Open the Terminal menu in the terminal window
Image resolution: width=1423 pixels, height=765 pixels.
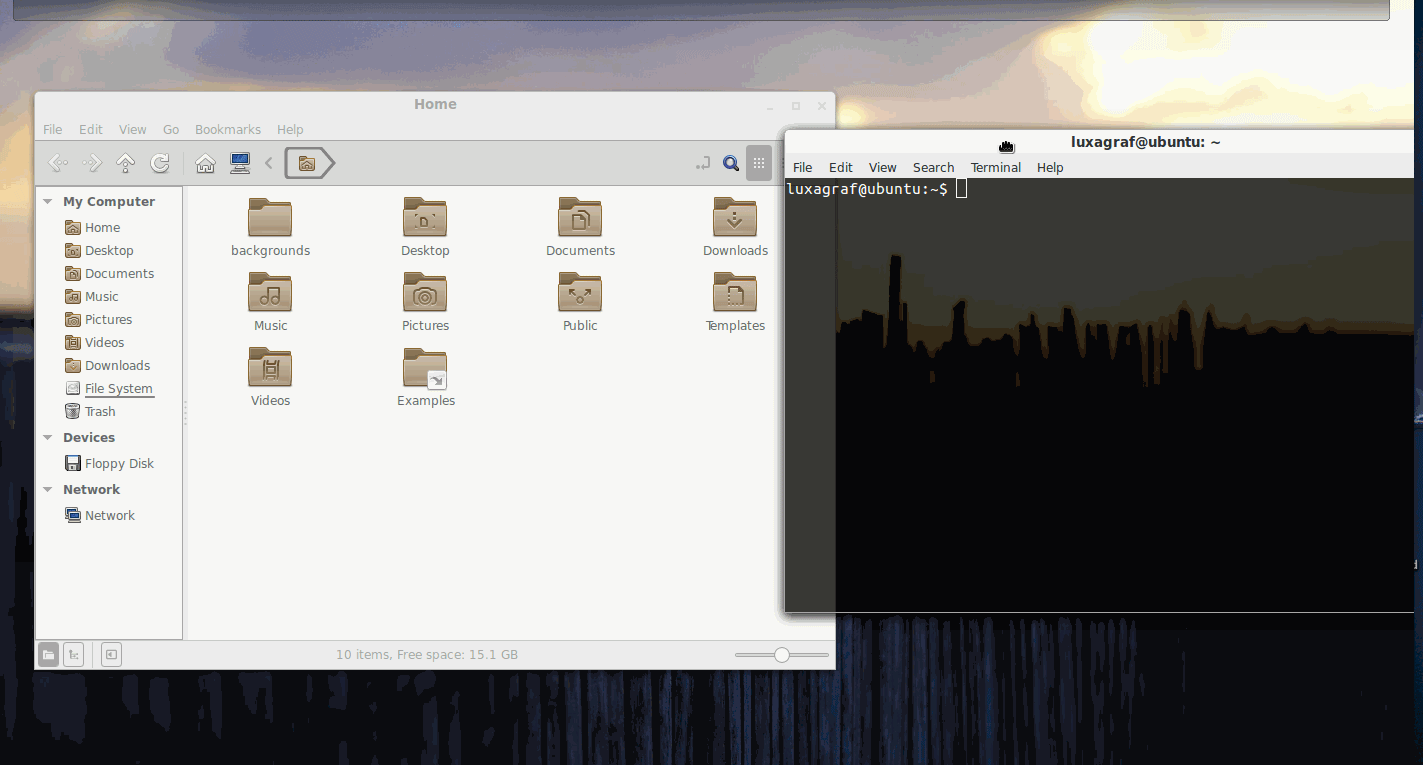click(996, 168)
